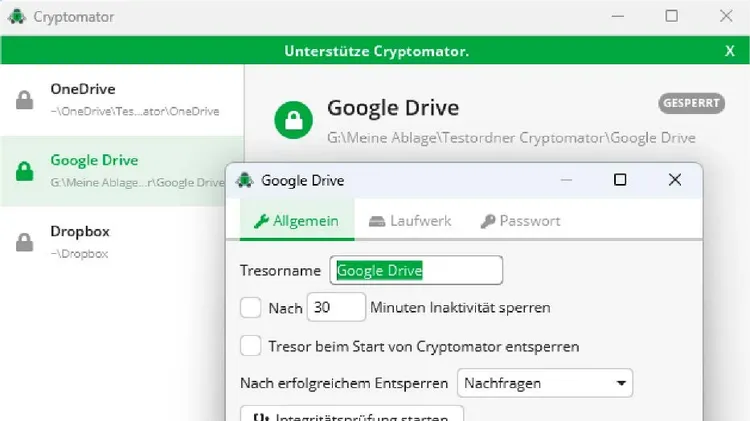Screen dimensions: 750x421
Task: Open the Laufwerk tab
Action: (x=410, y=221)
